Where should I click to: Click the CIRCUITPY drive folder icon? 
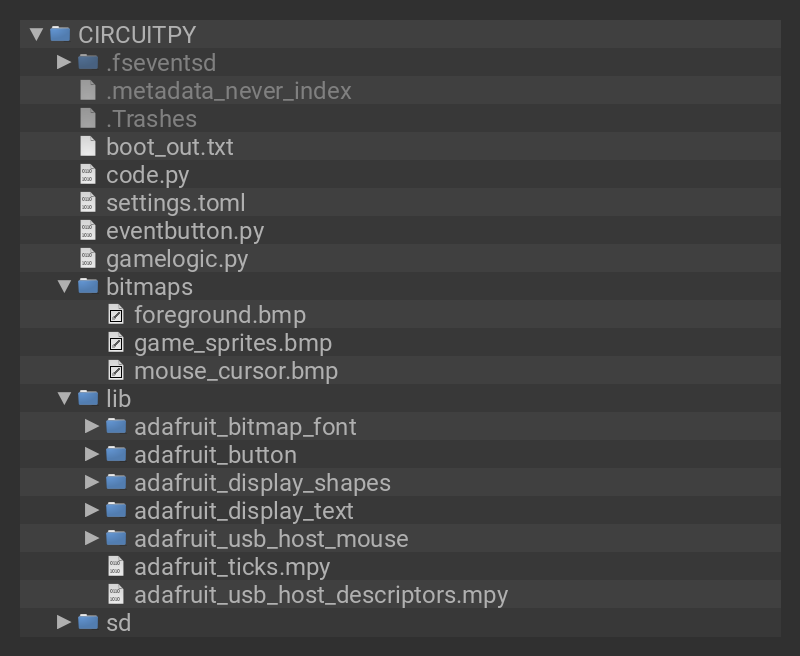[60, 35]
